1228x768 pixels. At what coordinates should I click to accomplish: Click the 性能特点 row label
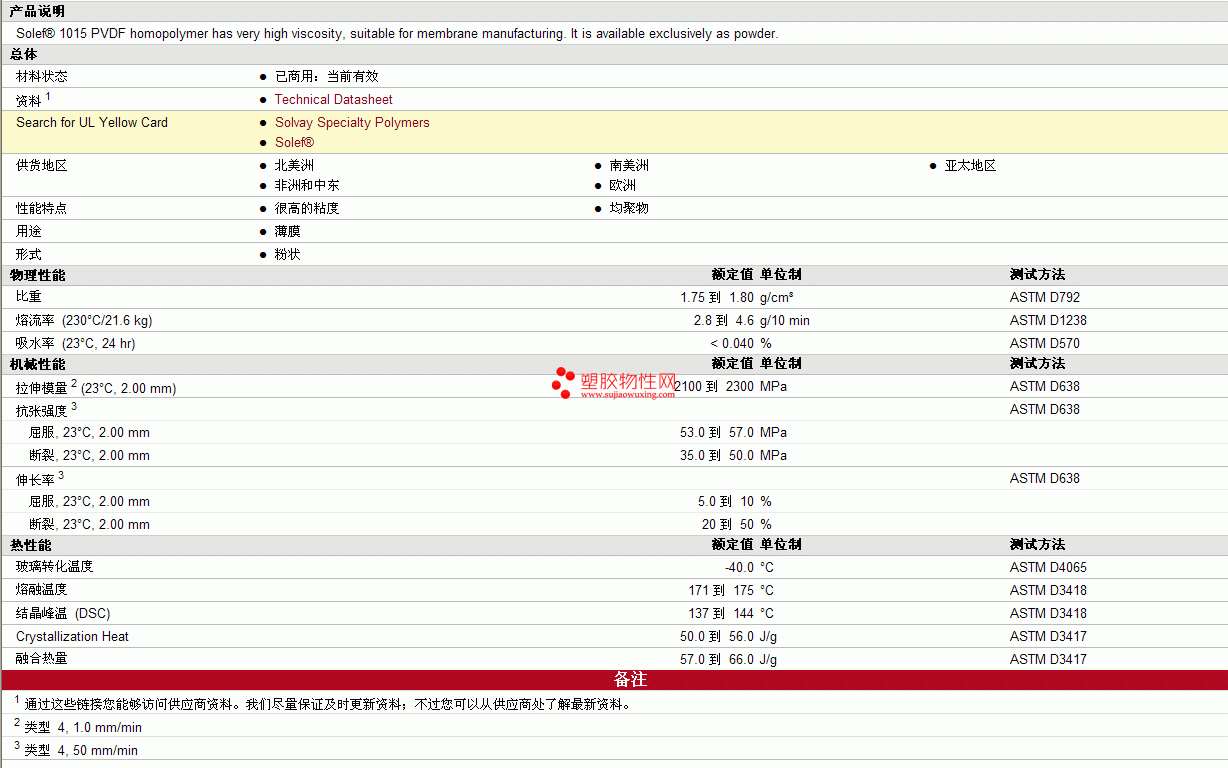42,209
